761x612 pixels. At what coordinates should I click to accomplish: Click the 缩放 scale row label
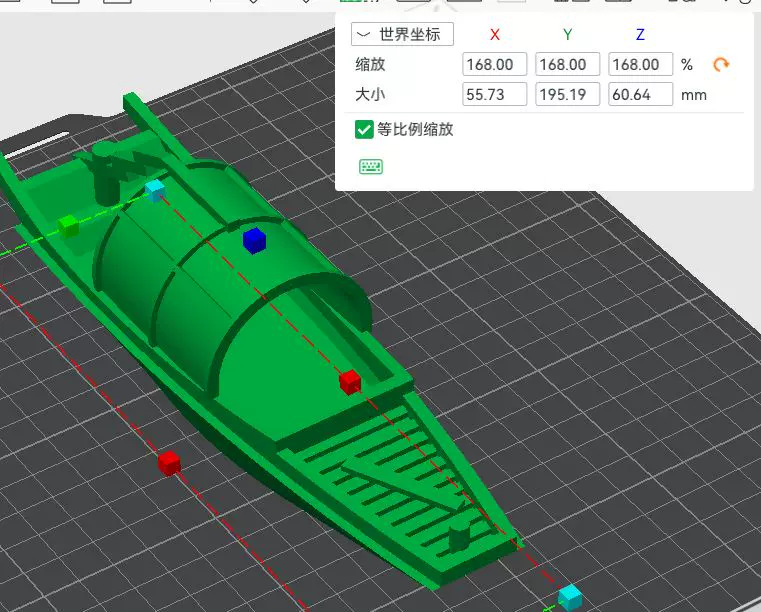tap(370, 64)
